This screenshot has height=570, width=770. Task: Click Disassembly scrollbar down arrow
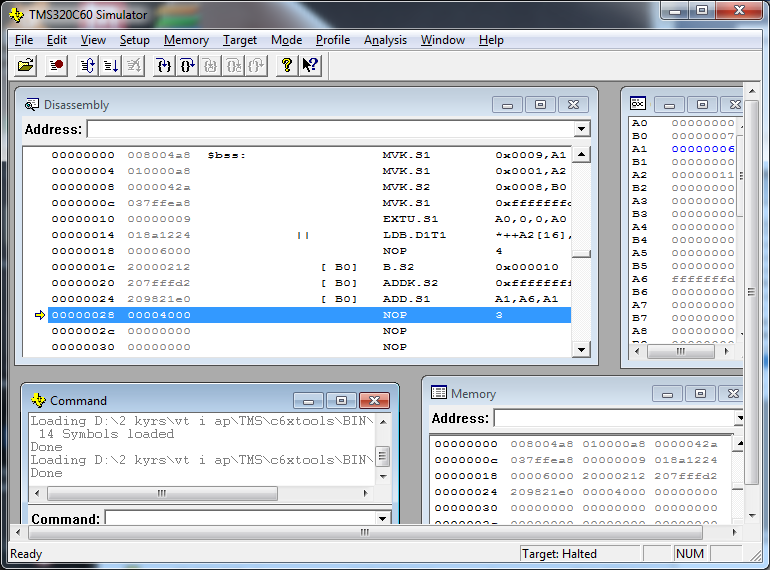pyautogui.click(x=581, y=350)
